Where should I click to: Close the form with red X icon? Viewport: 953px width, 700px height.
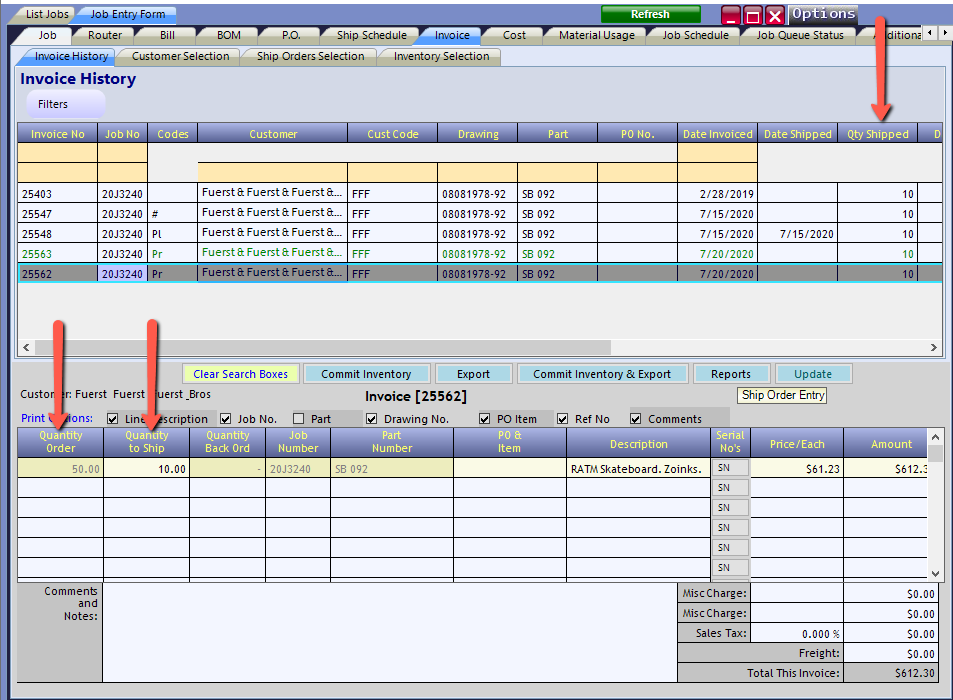[x=774, y=15]
